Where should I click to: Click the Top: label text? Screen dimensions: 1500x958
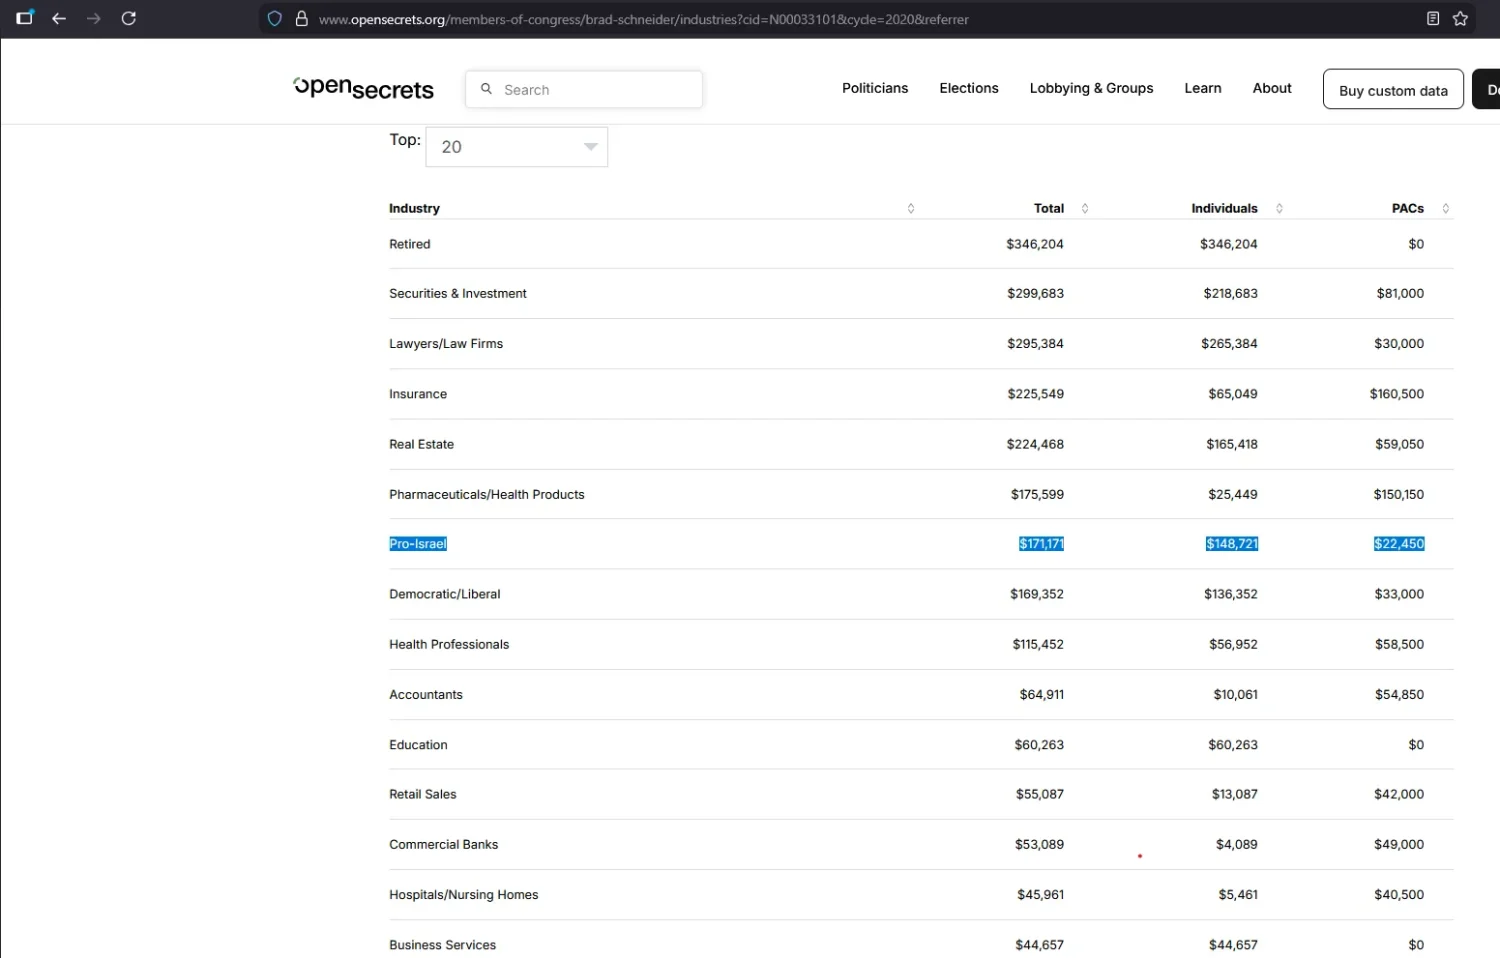405,140
